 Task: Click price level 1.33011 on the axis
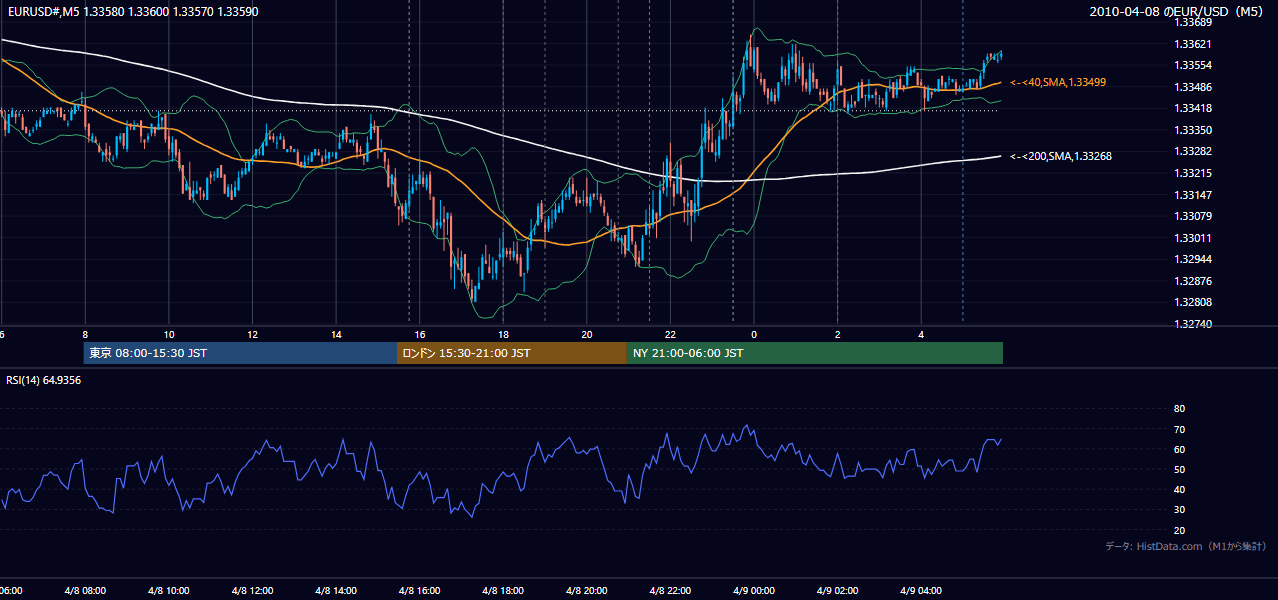[1193, 238]
